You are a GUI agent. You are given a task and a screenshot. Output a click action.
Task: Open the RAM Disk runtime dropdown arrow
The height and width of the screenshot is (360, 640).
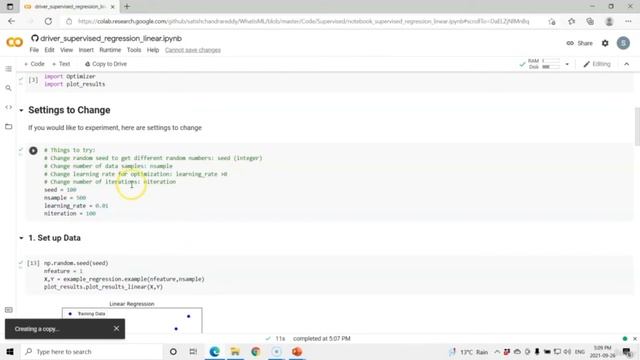pyautogui.click(x=567, y=64)
